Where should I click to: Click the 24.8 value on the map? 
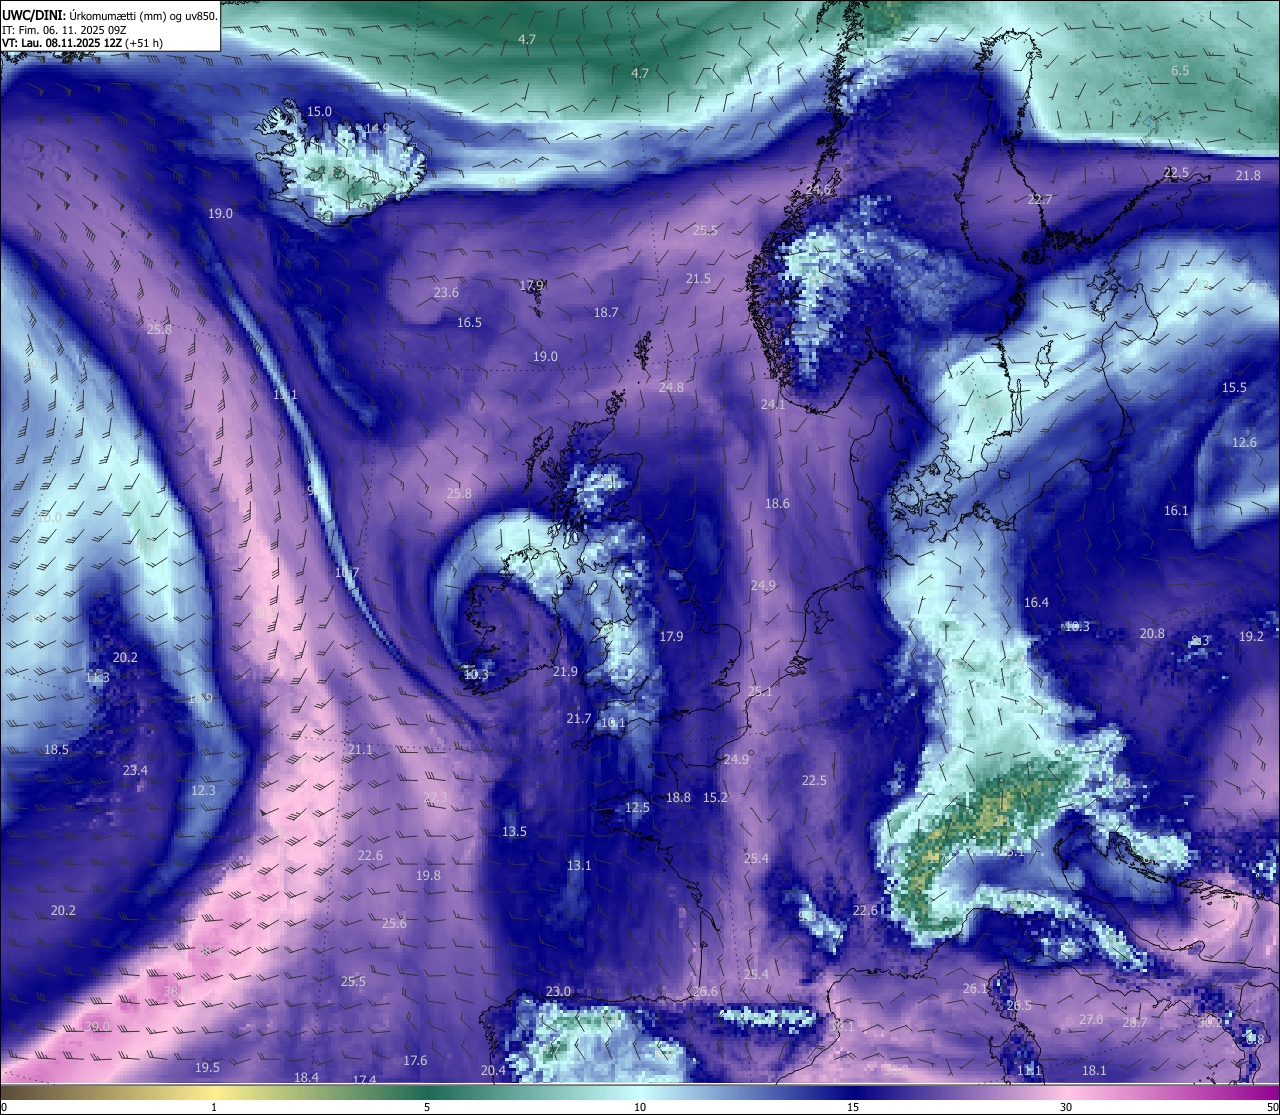[671, 388]
